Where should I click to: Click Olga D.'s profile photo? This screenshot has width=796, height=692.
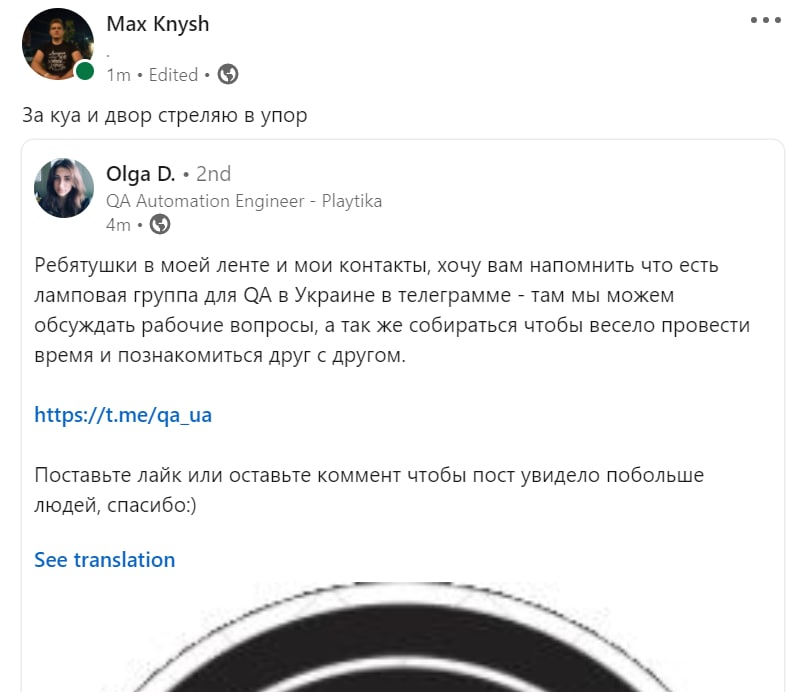64,188
